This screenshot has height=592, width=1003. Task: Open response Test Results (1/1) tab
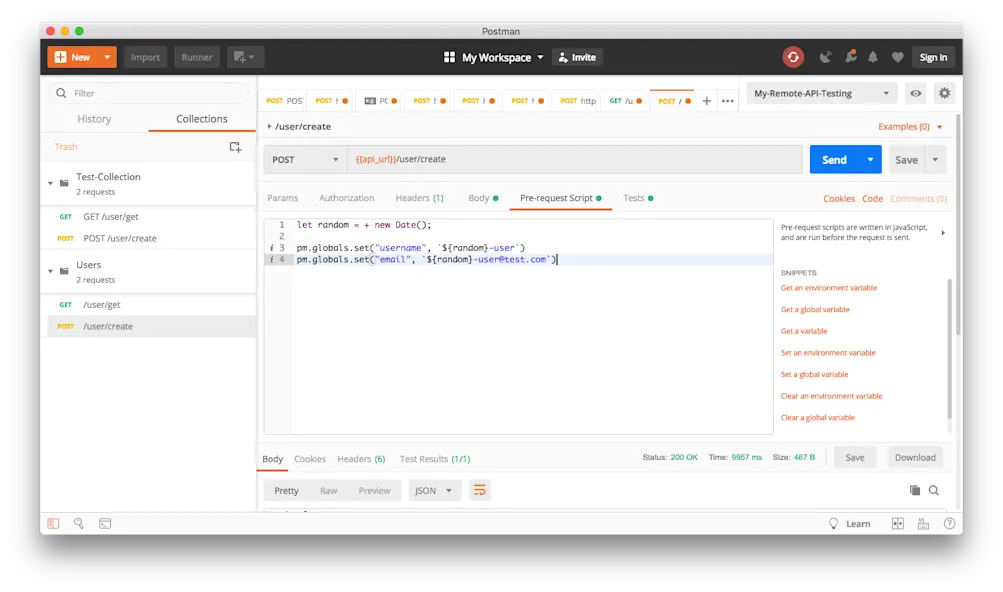(434, 459)
